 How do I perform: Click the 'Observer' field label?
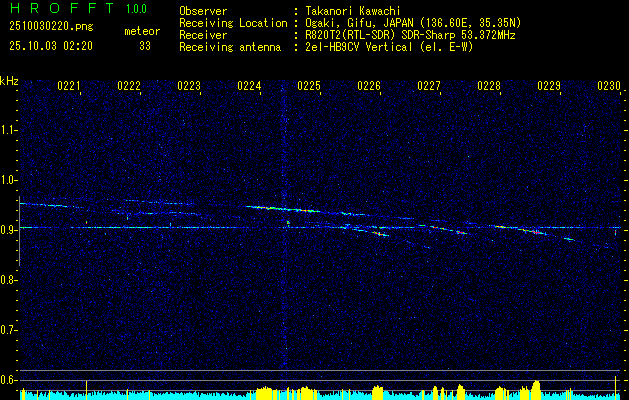(203, 11)
